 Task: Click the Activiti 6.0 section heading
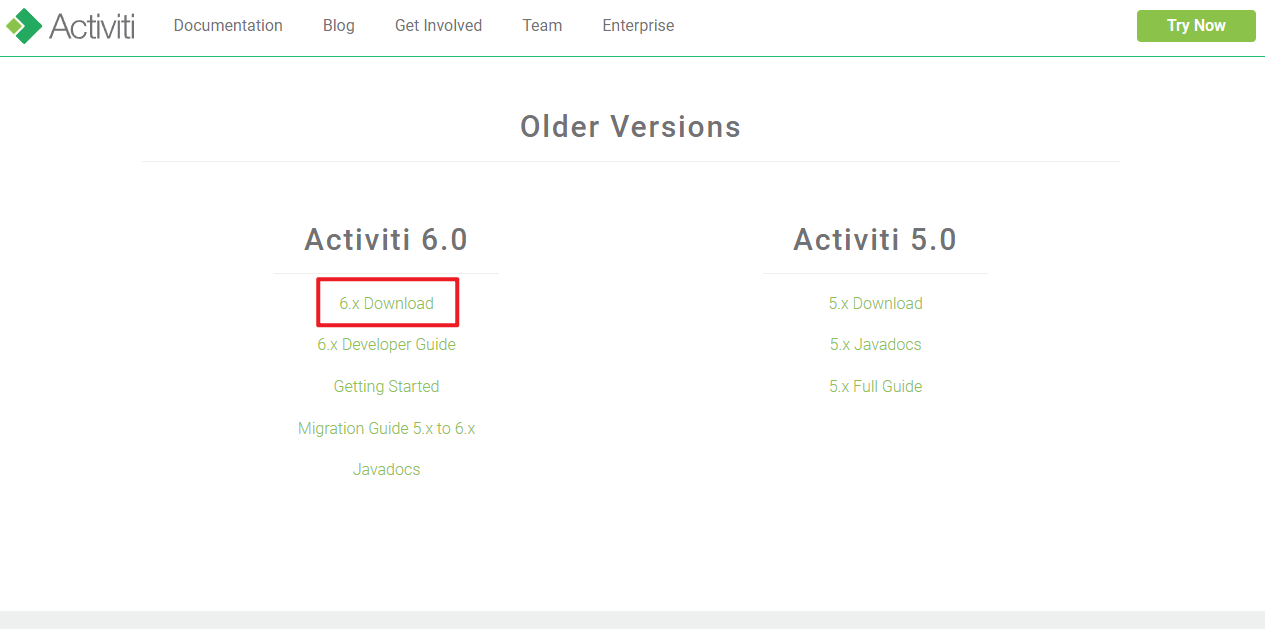386,240
